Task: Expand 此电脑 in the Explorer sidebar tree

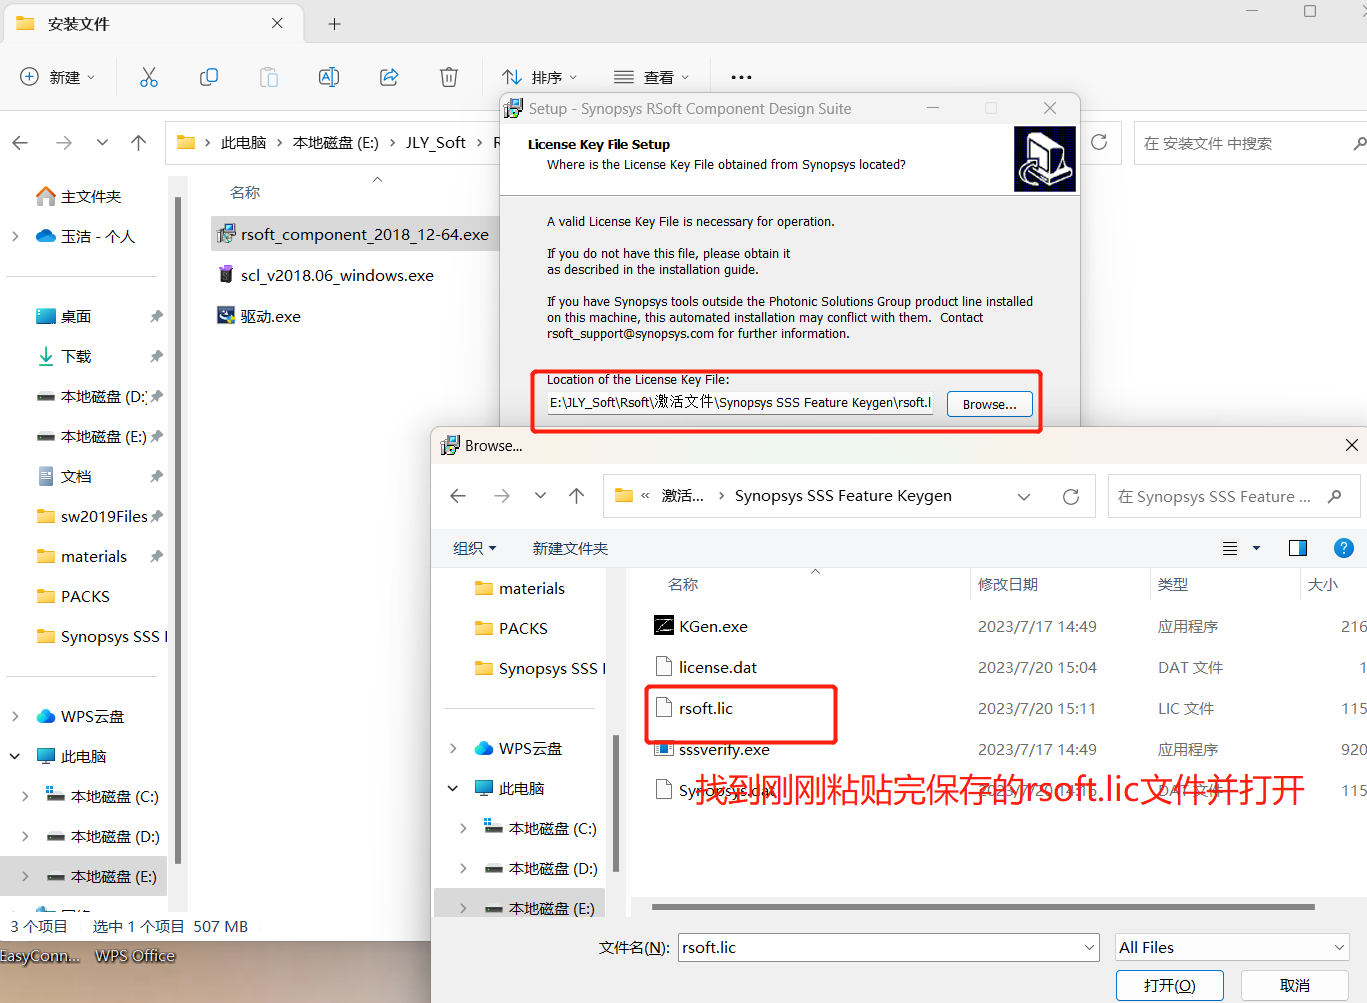Action: (15, 756)
